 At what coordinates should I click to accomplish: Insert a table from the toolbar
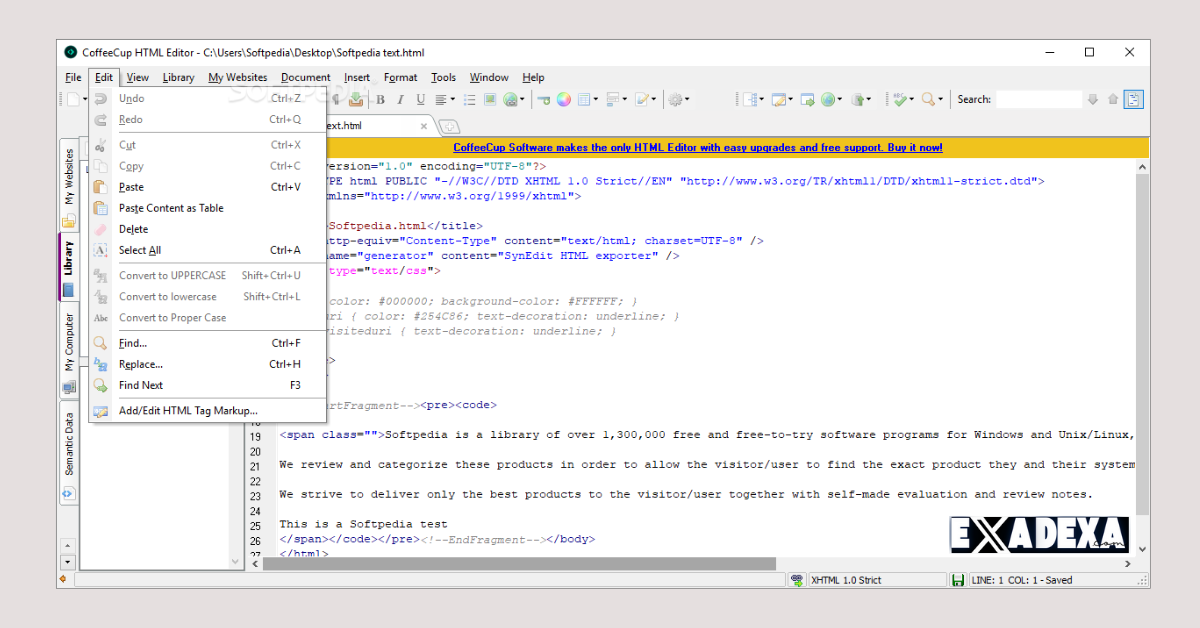pos(584,99)
